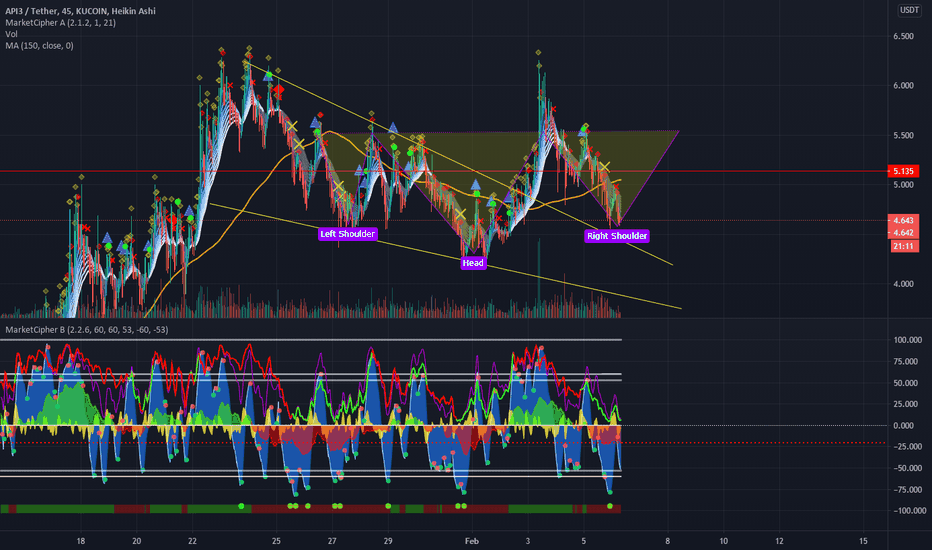Select the Left Shoulder label
932x550 pixels.
point(348,234)
